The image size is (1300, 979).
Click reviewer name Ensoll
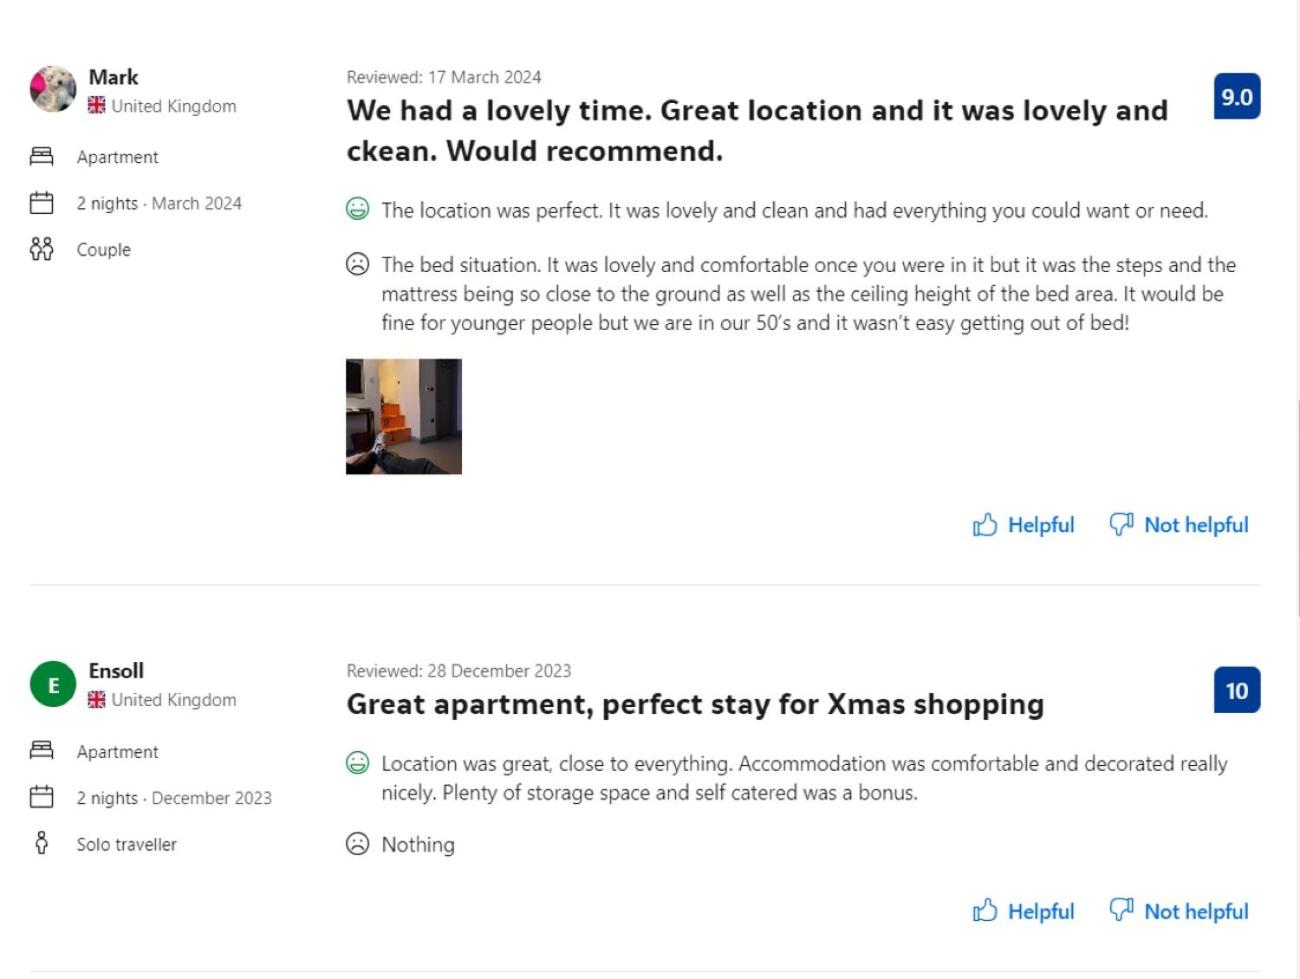(116, 671)
